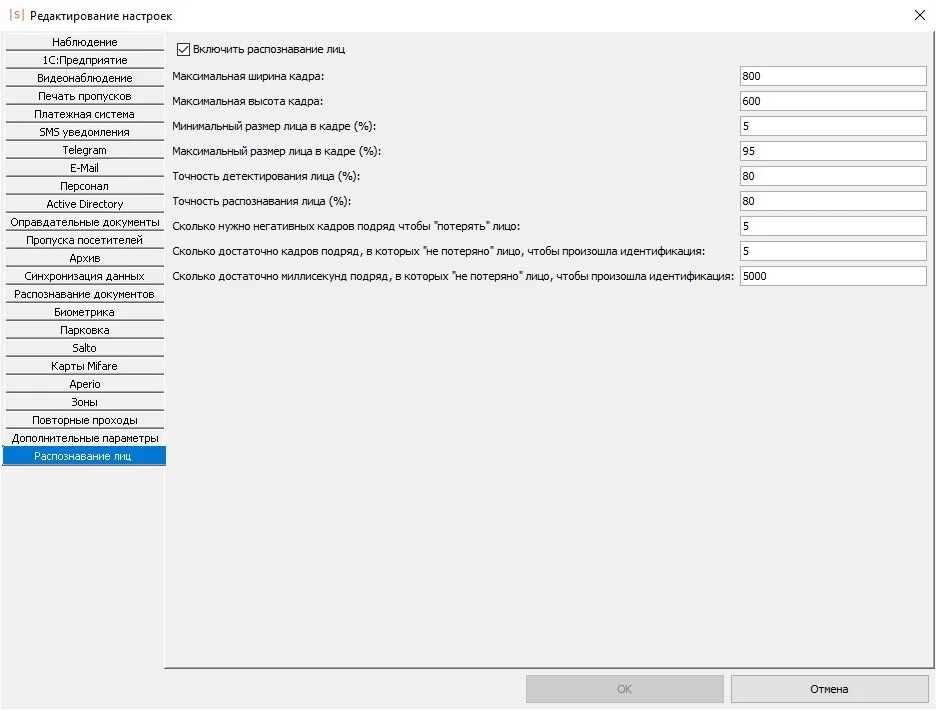Open the 'Telegram' settings tab
The image size is (936, 710).
[84, 150]
